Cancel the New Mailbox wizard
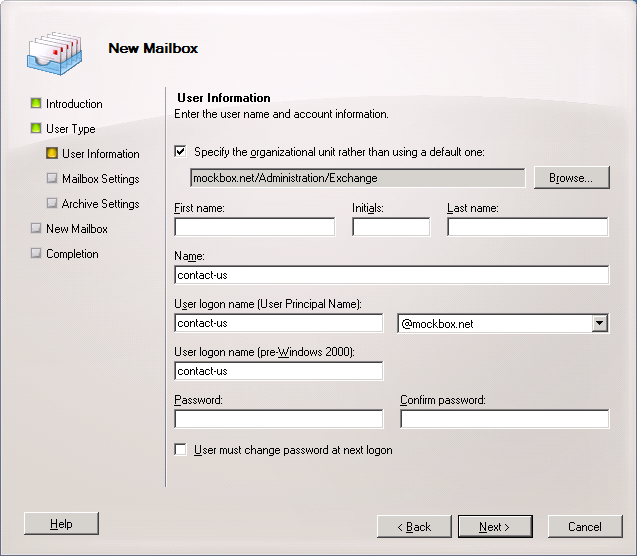 [585, 527]
